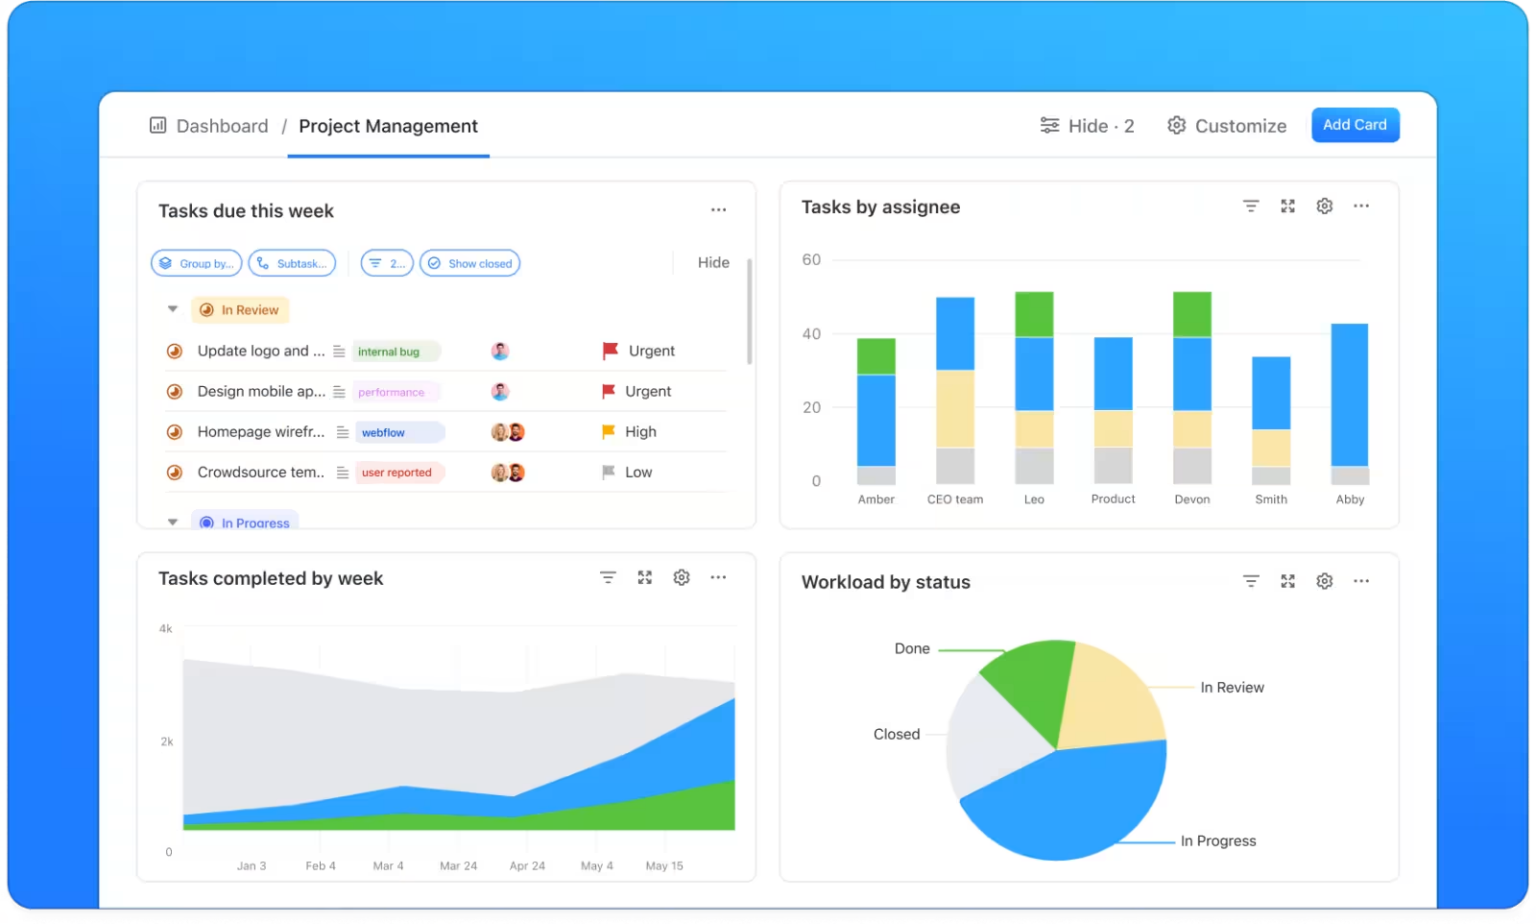Open the Group by dropdown

(x=196, y=263)
